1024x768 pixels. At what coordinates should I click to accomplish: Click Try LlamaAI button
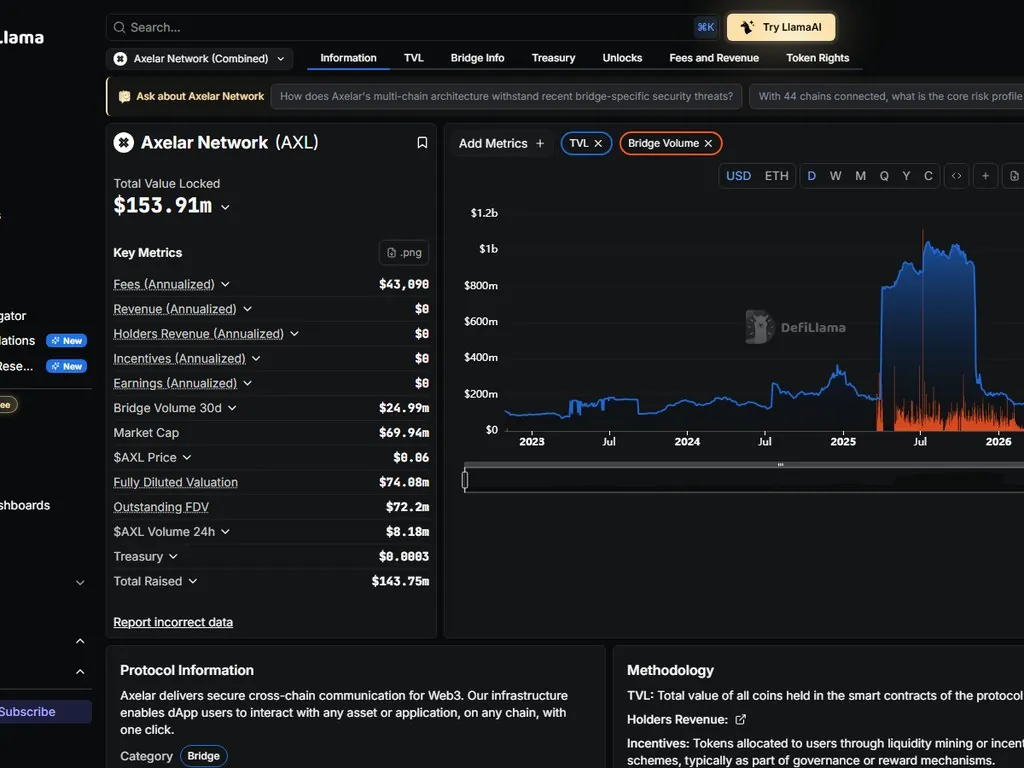tap(780, 27)
